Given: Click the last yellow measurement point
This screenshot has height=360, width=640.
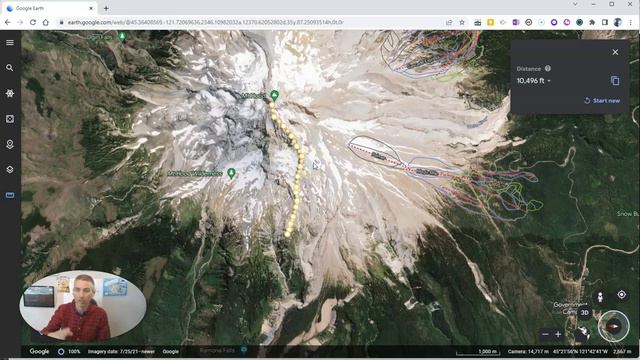Looking at the screenshot, I should click(287, 234).
